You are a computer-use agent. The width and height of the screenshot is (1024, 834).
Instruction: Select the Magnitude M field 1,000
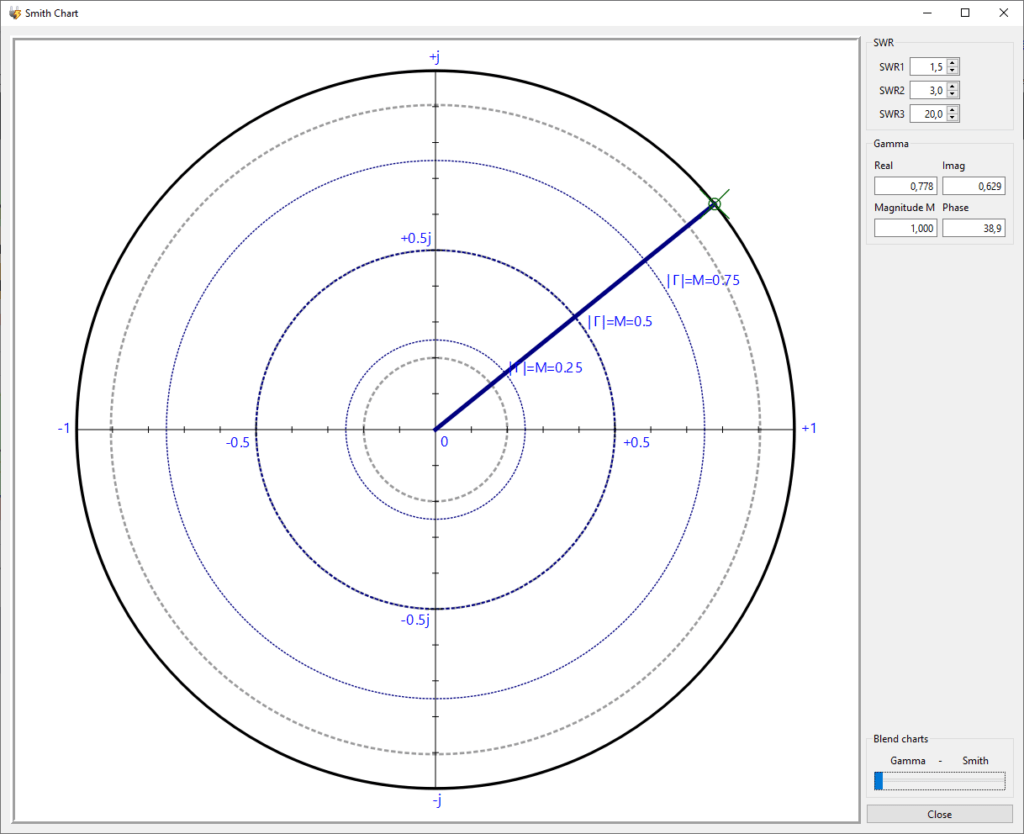click(x=905, y=228)
